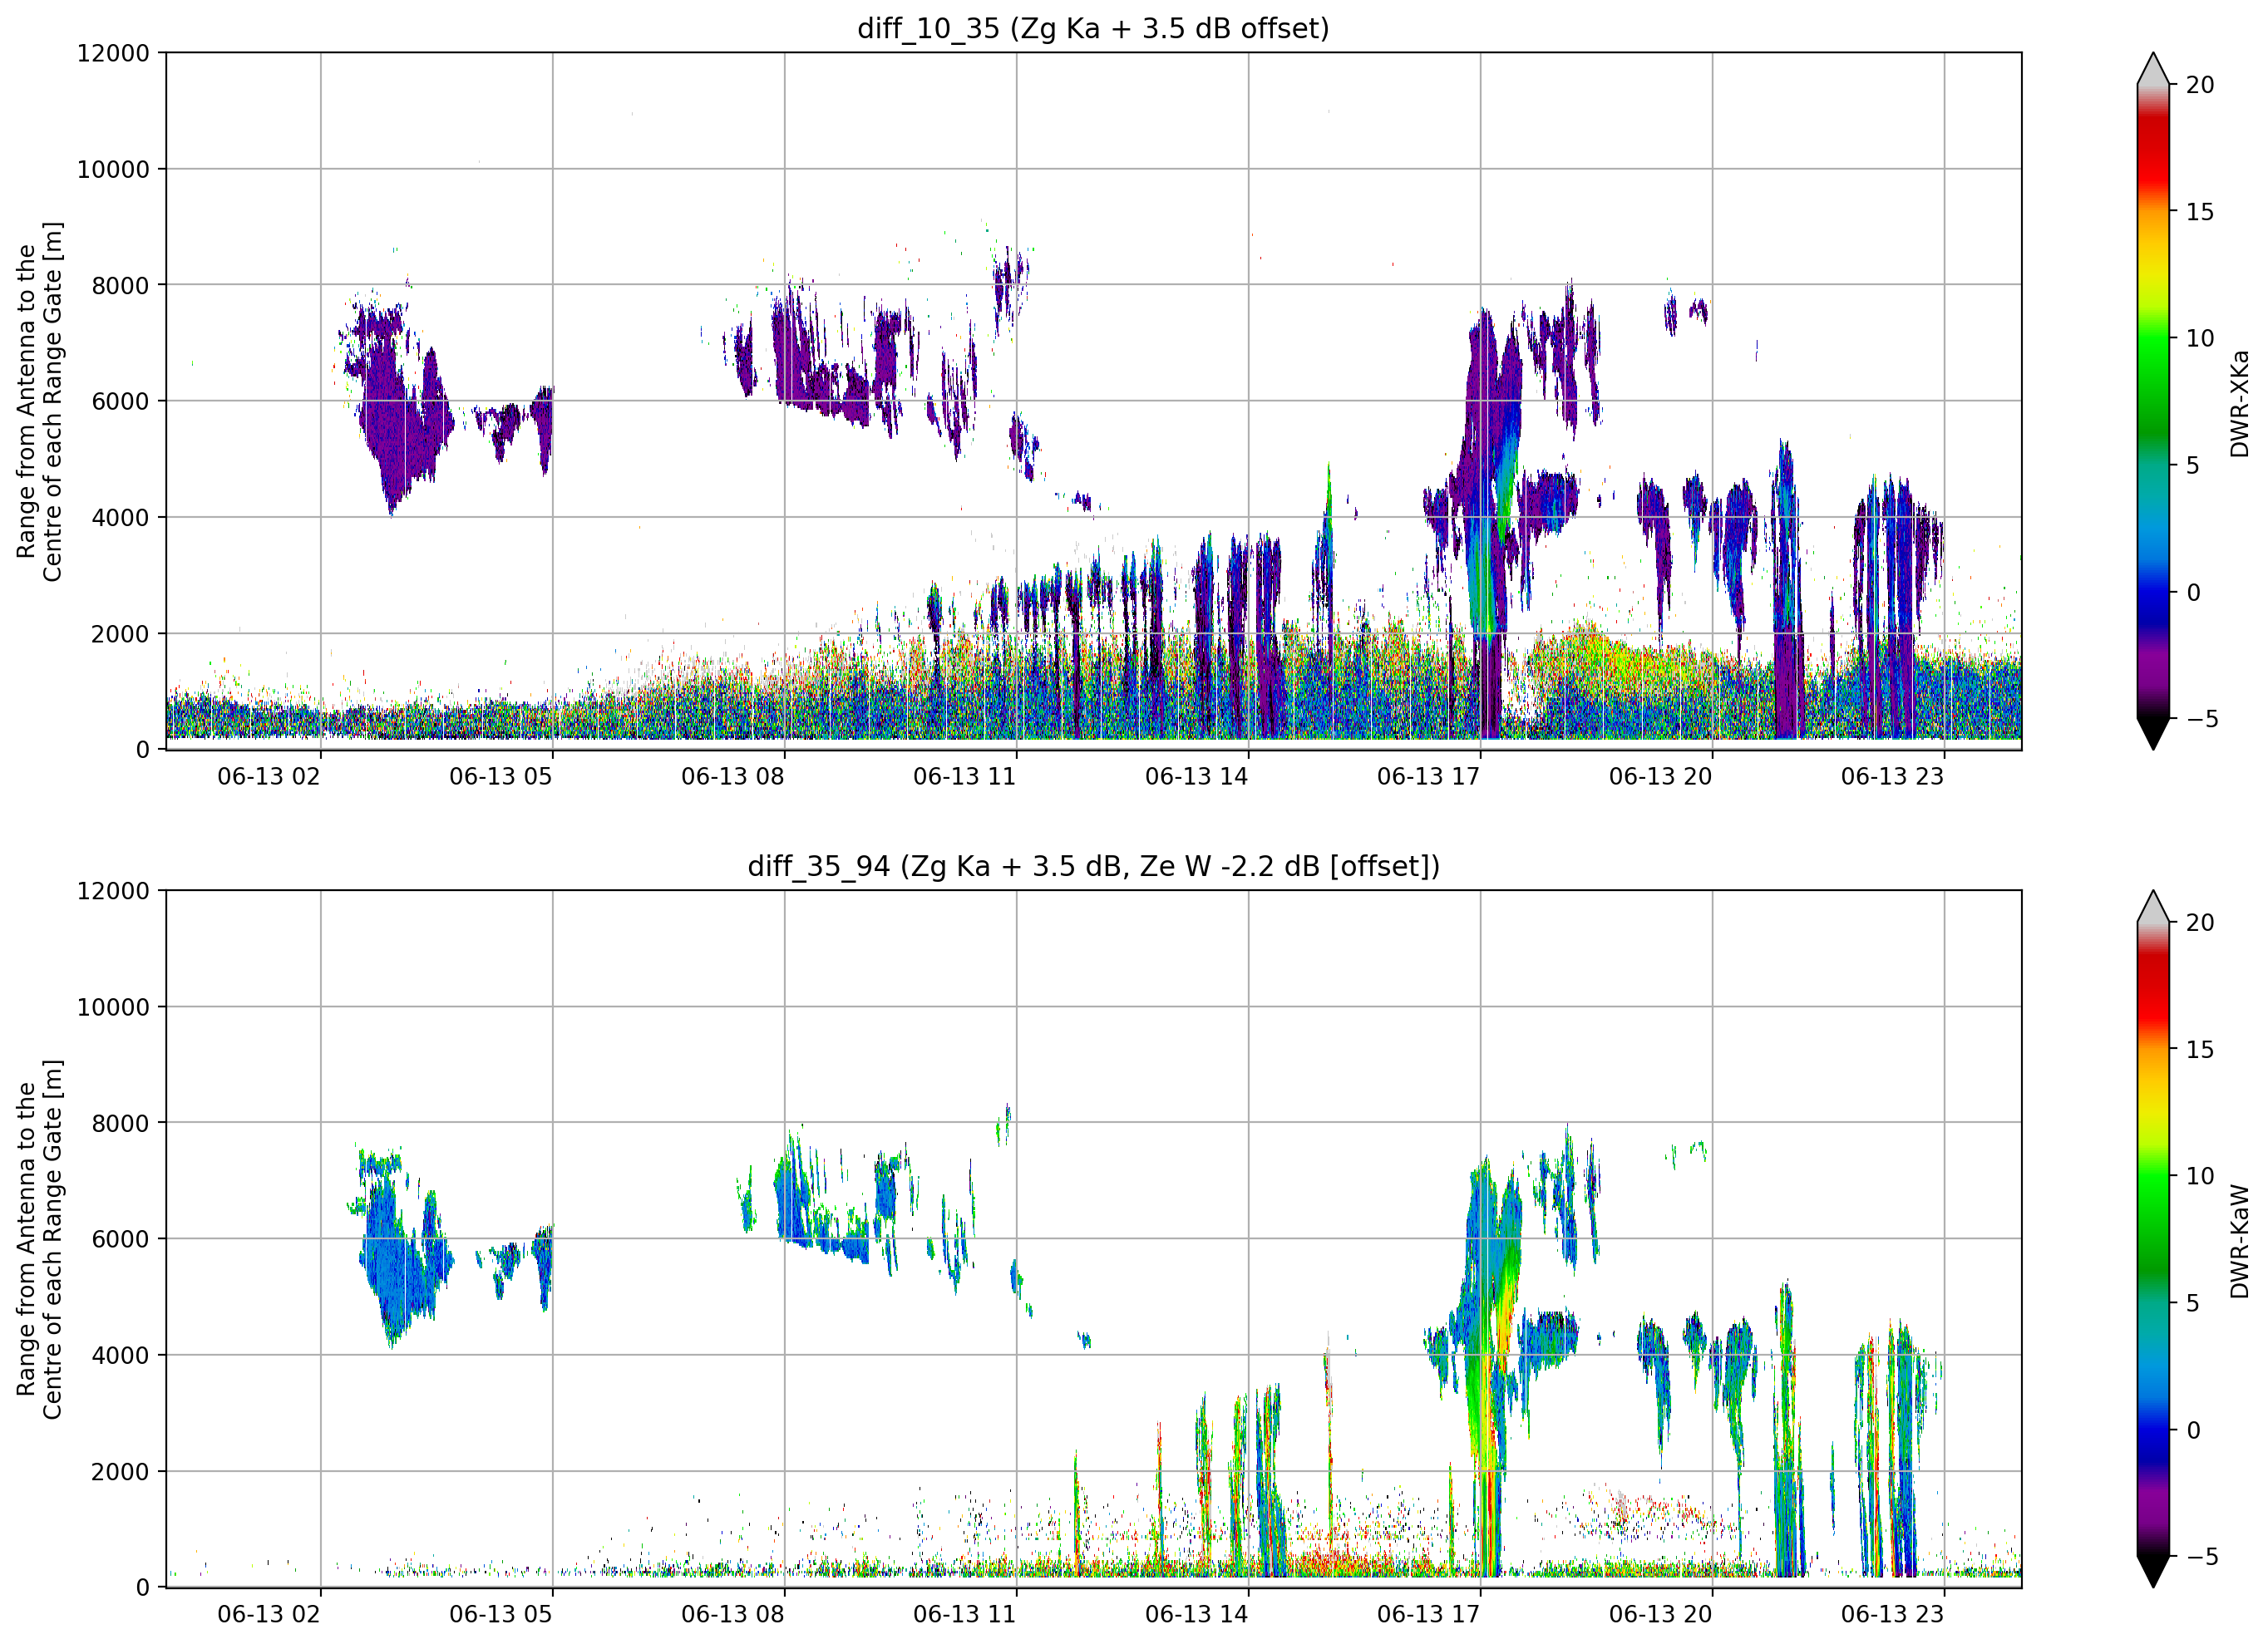Click the 5 tick on DWR-KaW colorbar
2268x1644 pixels.
[x=2192, y=1304]
